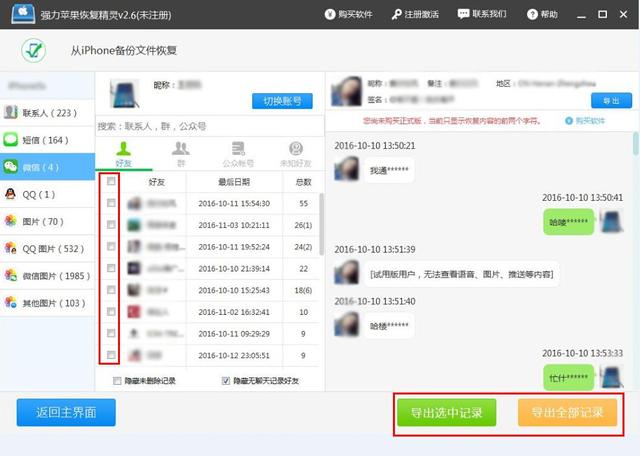Check the row dated 2016-10-10 21:39:14
This screenshot has height=456, width=640.
coord(111,268)
